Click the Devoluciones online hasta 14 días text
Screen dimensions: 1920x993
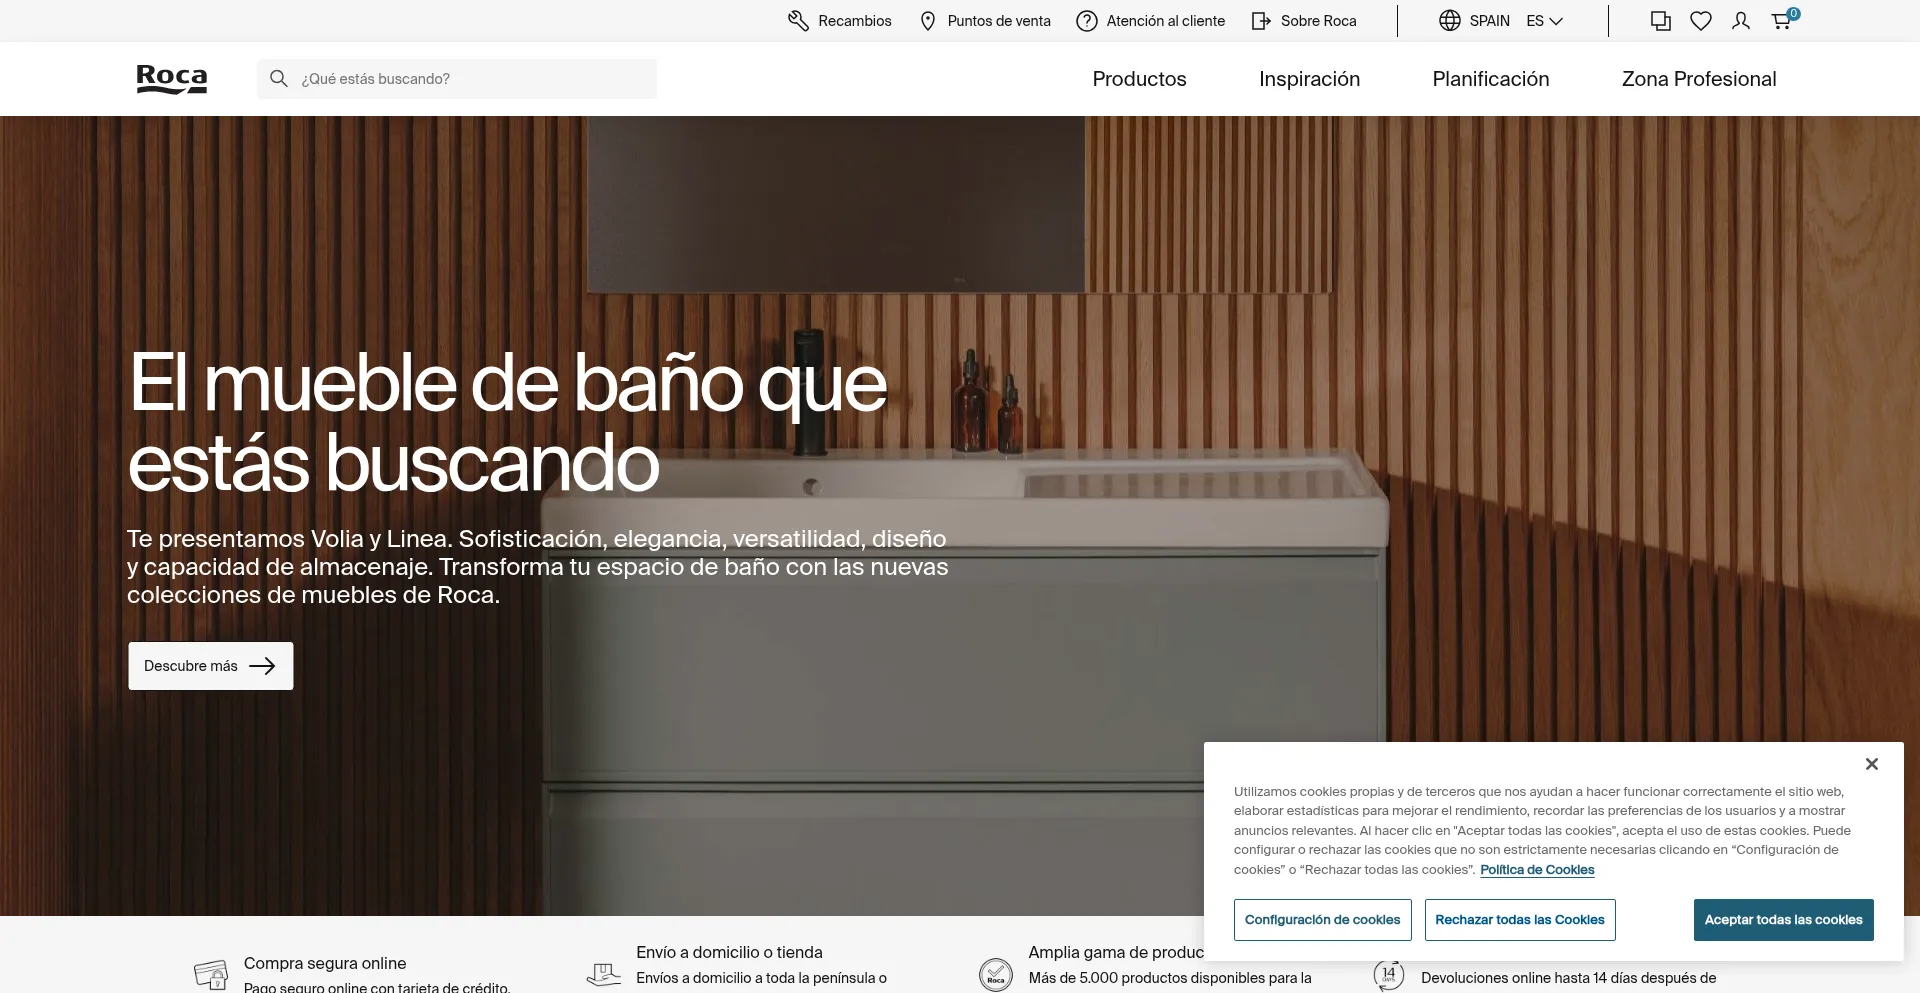(x=1568, y=978)
